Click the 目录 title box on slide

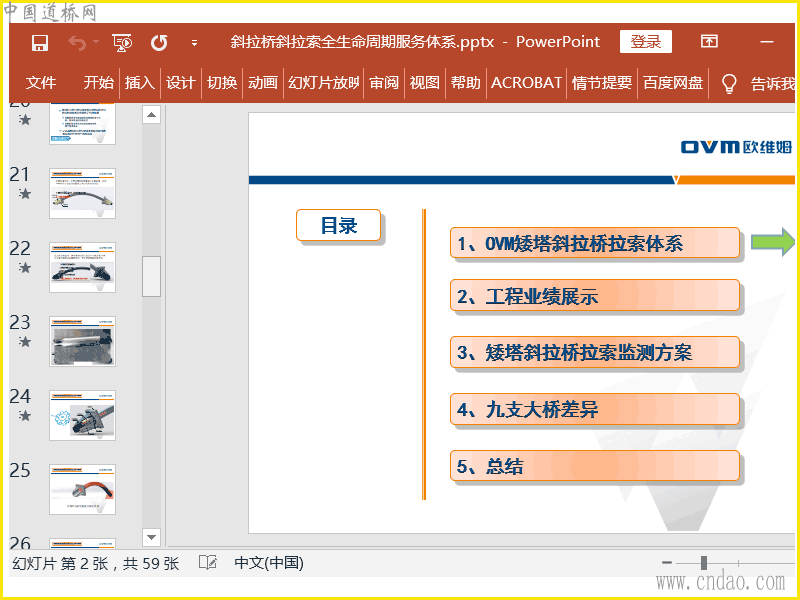(339, 225)
